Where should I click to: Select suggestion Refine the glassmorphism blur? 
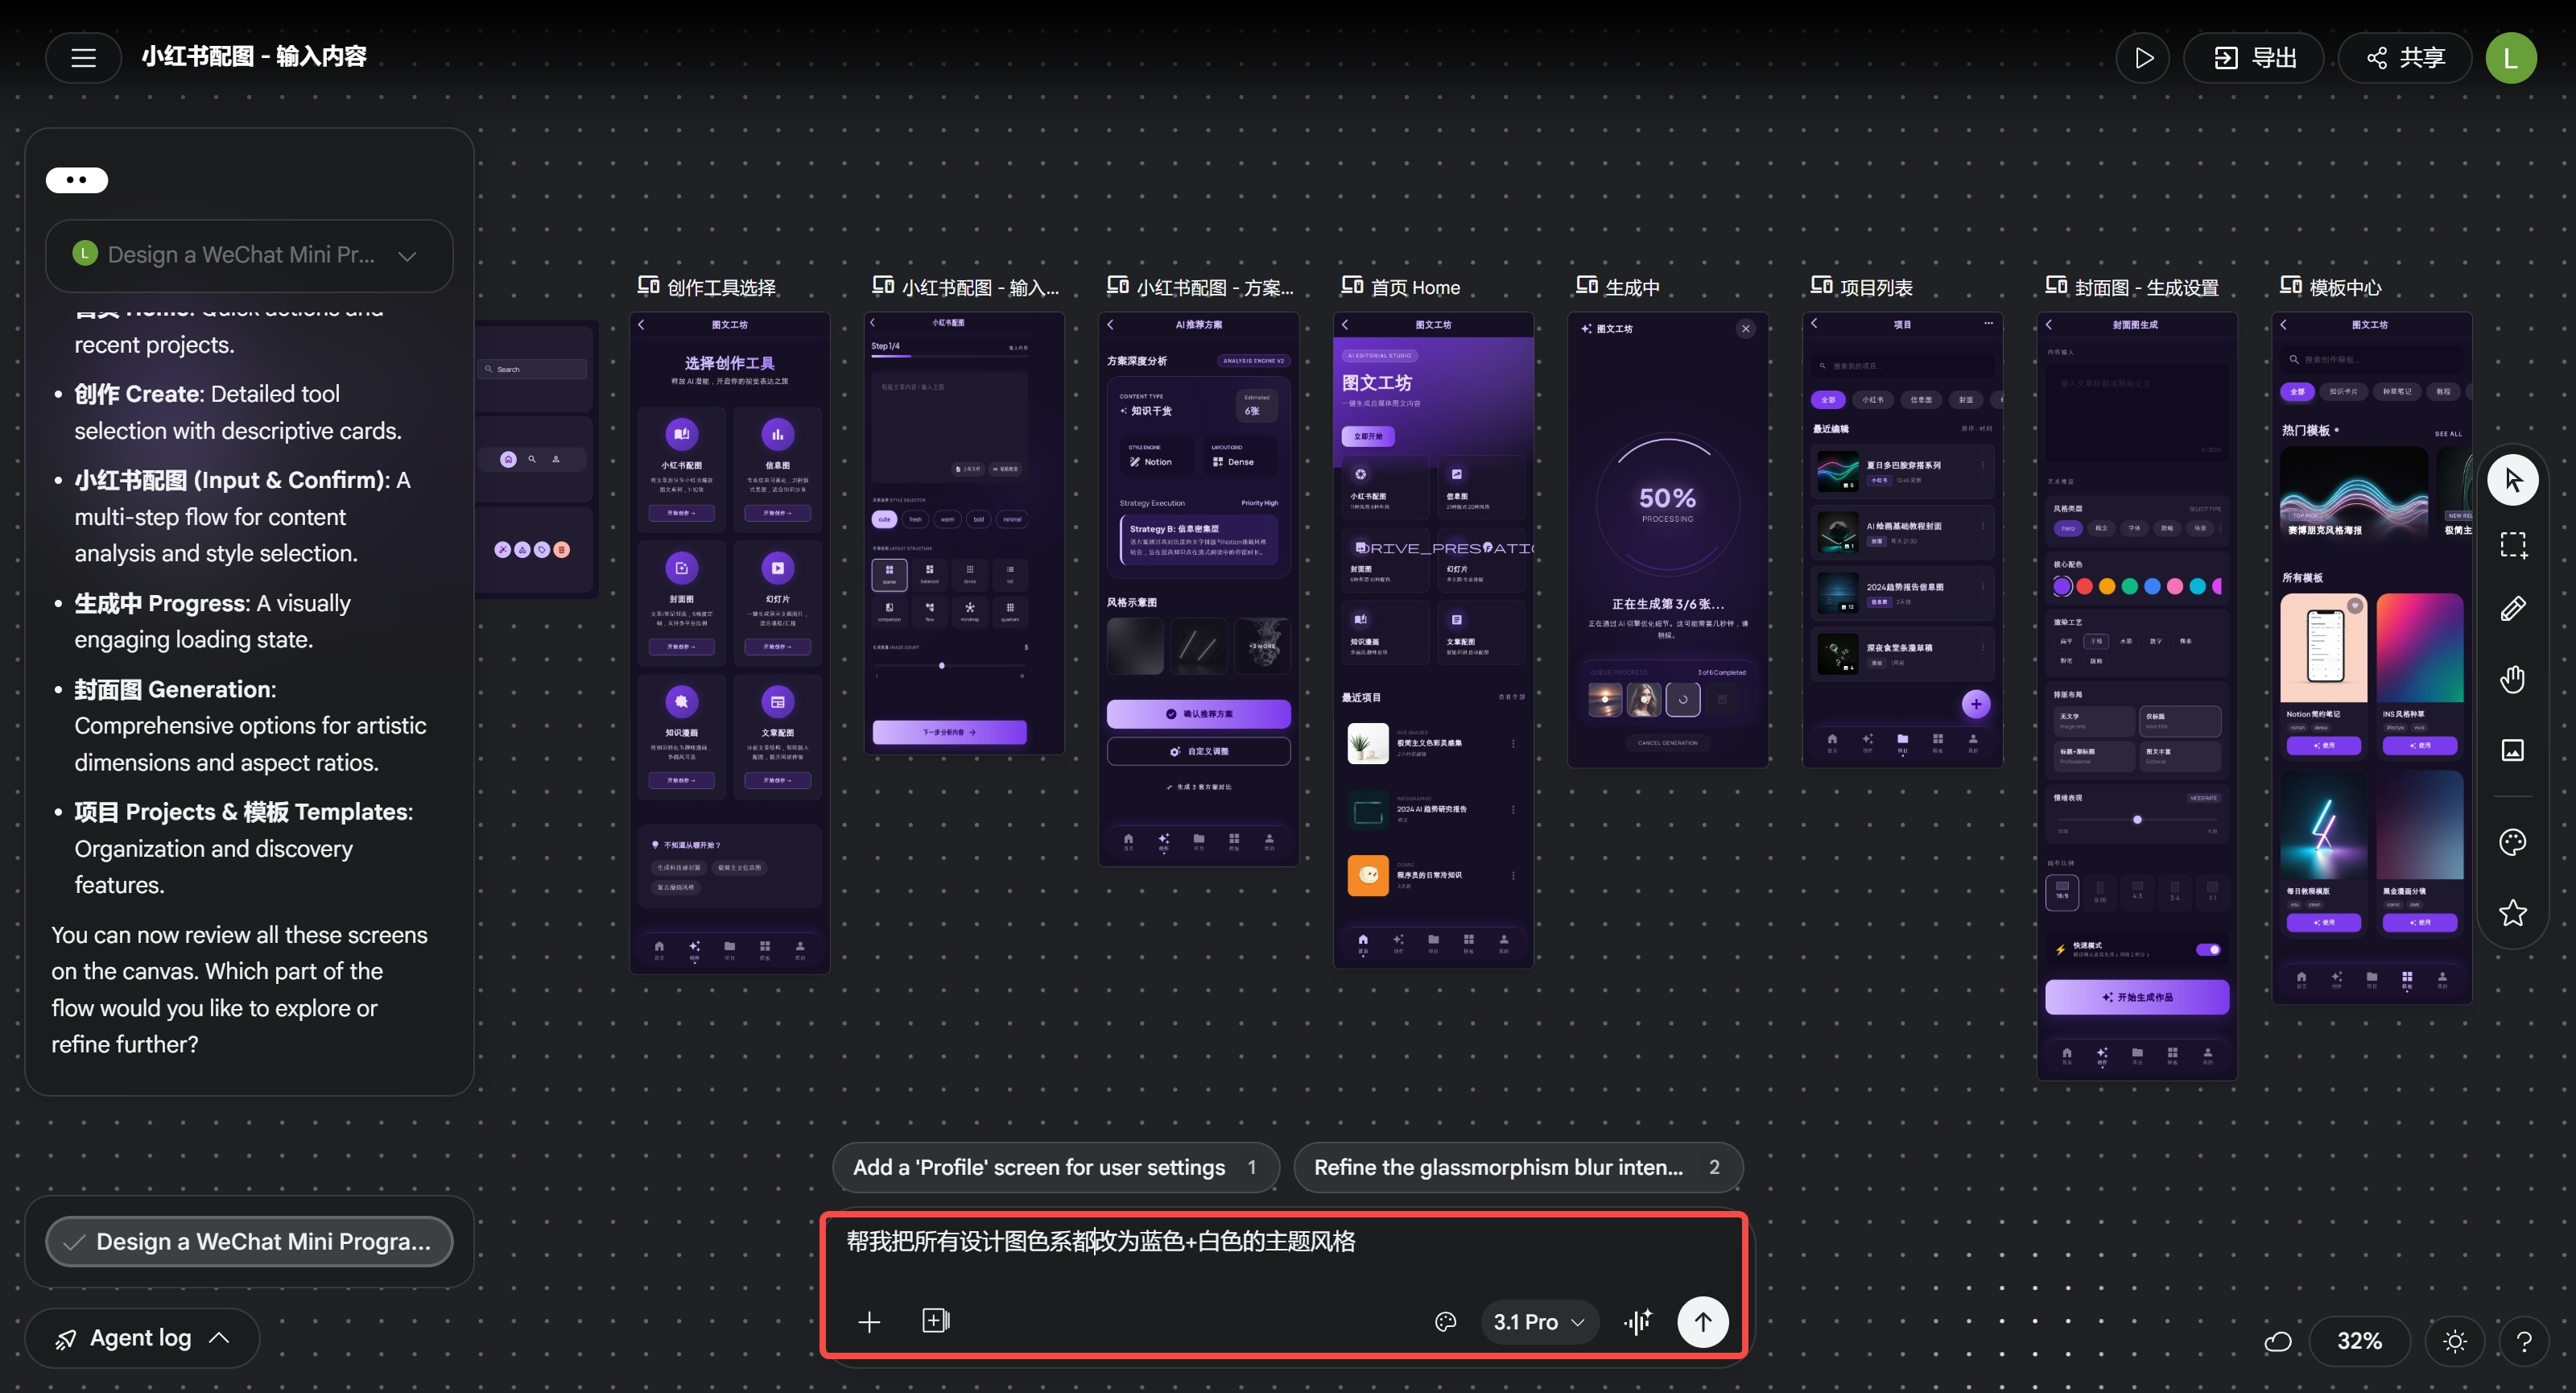[1517, 1167]
